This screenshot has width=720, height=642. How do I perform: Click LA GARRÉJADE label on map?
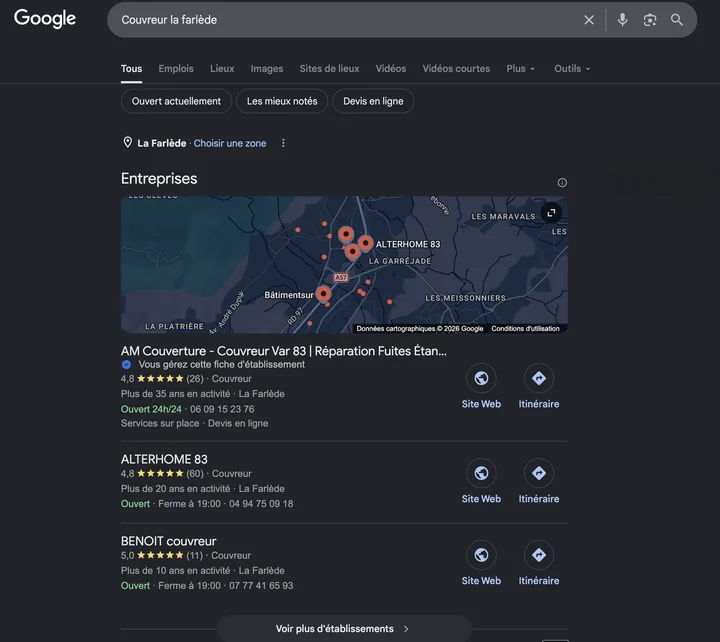400,261
